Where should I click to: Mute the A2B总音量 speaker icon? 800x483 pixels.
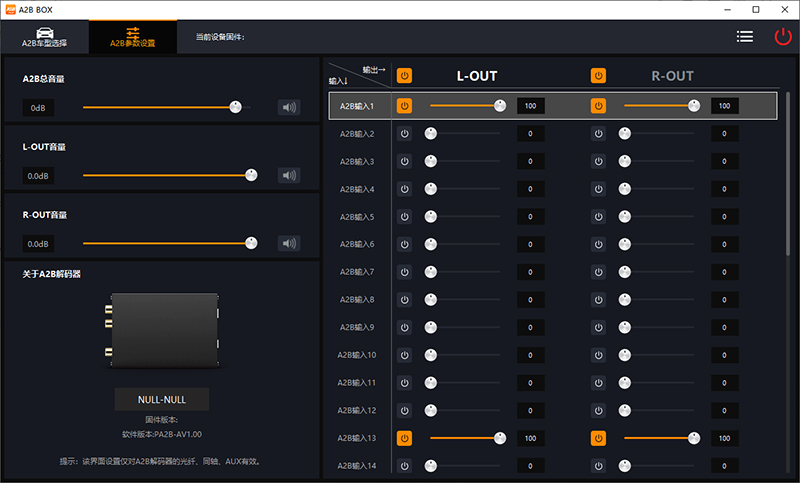[289, 107]
